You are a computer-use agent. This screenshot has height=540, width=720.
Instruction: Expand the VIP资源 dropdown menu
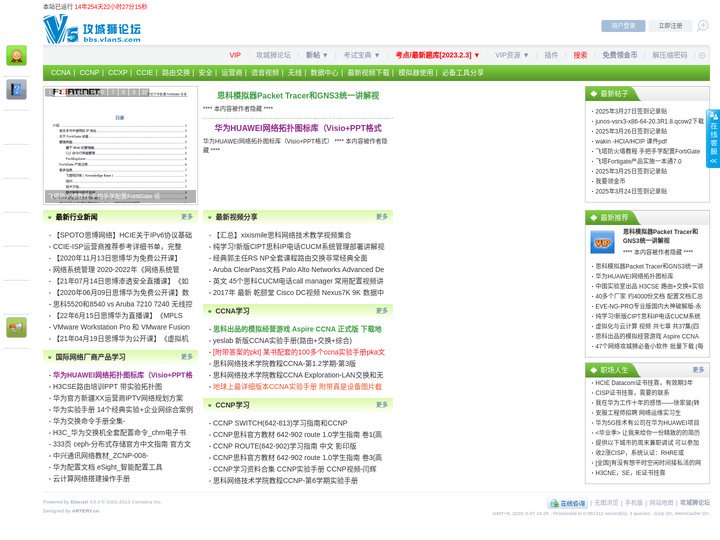pos(512,55)
